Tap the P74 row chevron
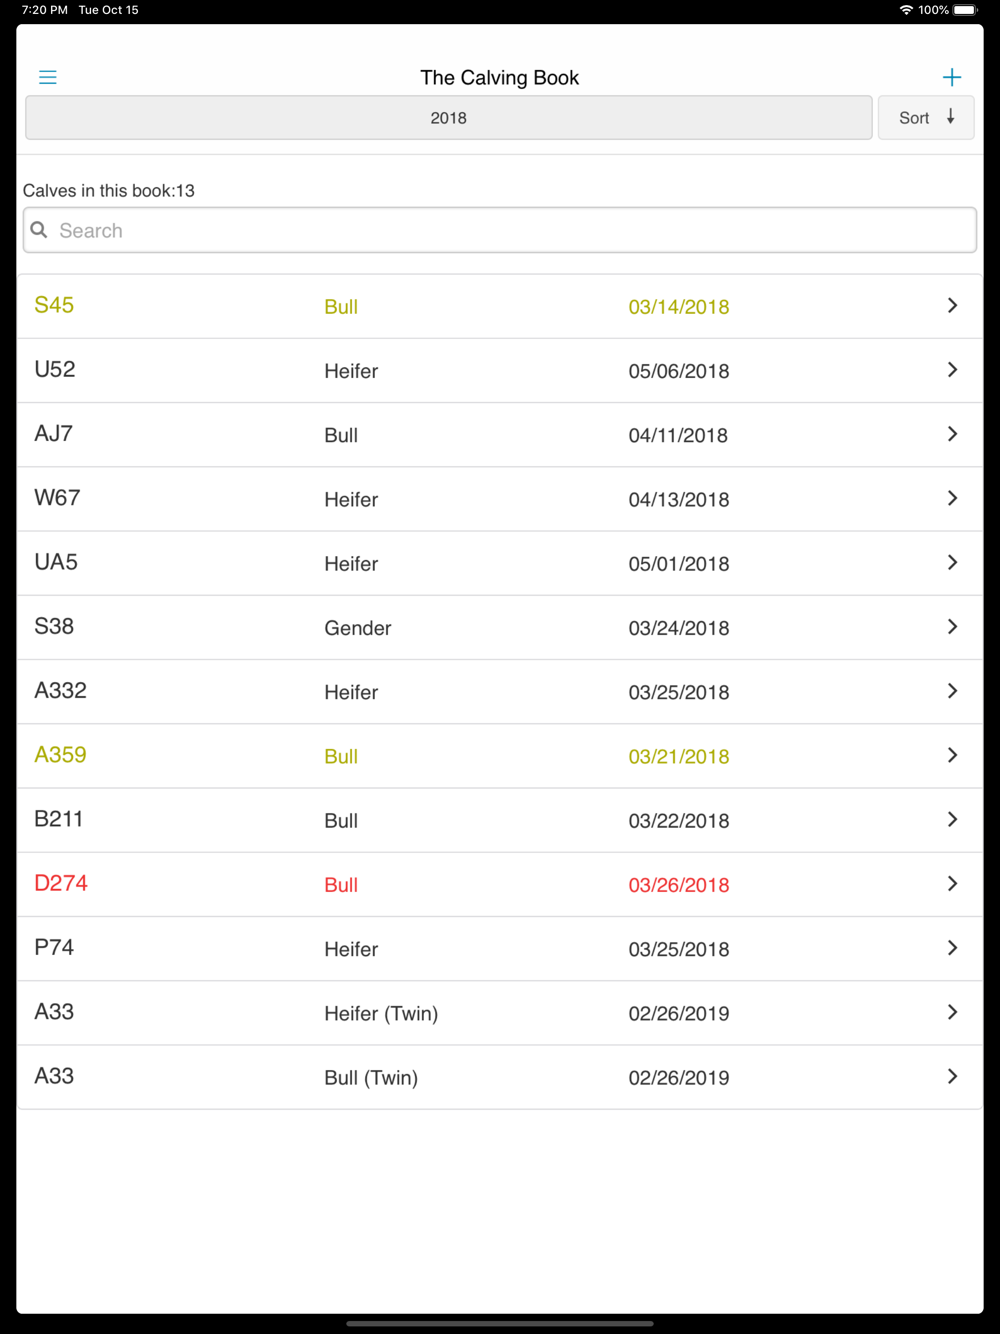Image resolution: width=1000 pixels, height=1334 pixels. (952, 948)
